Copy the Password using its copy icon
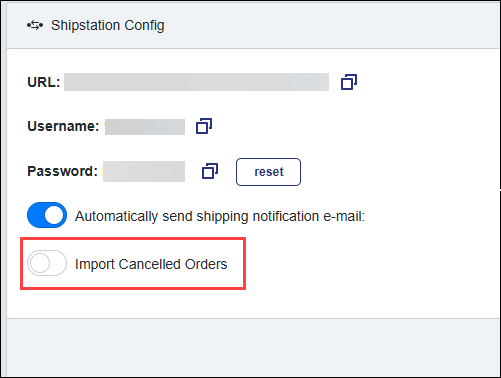Image resolution: width=501 pixels, height=378 pixels. (210, 171)
